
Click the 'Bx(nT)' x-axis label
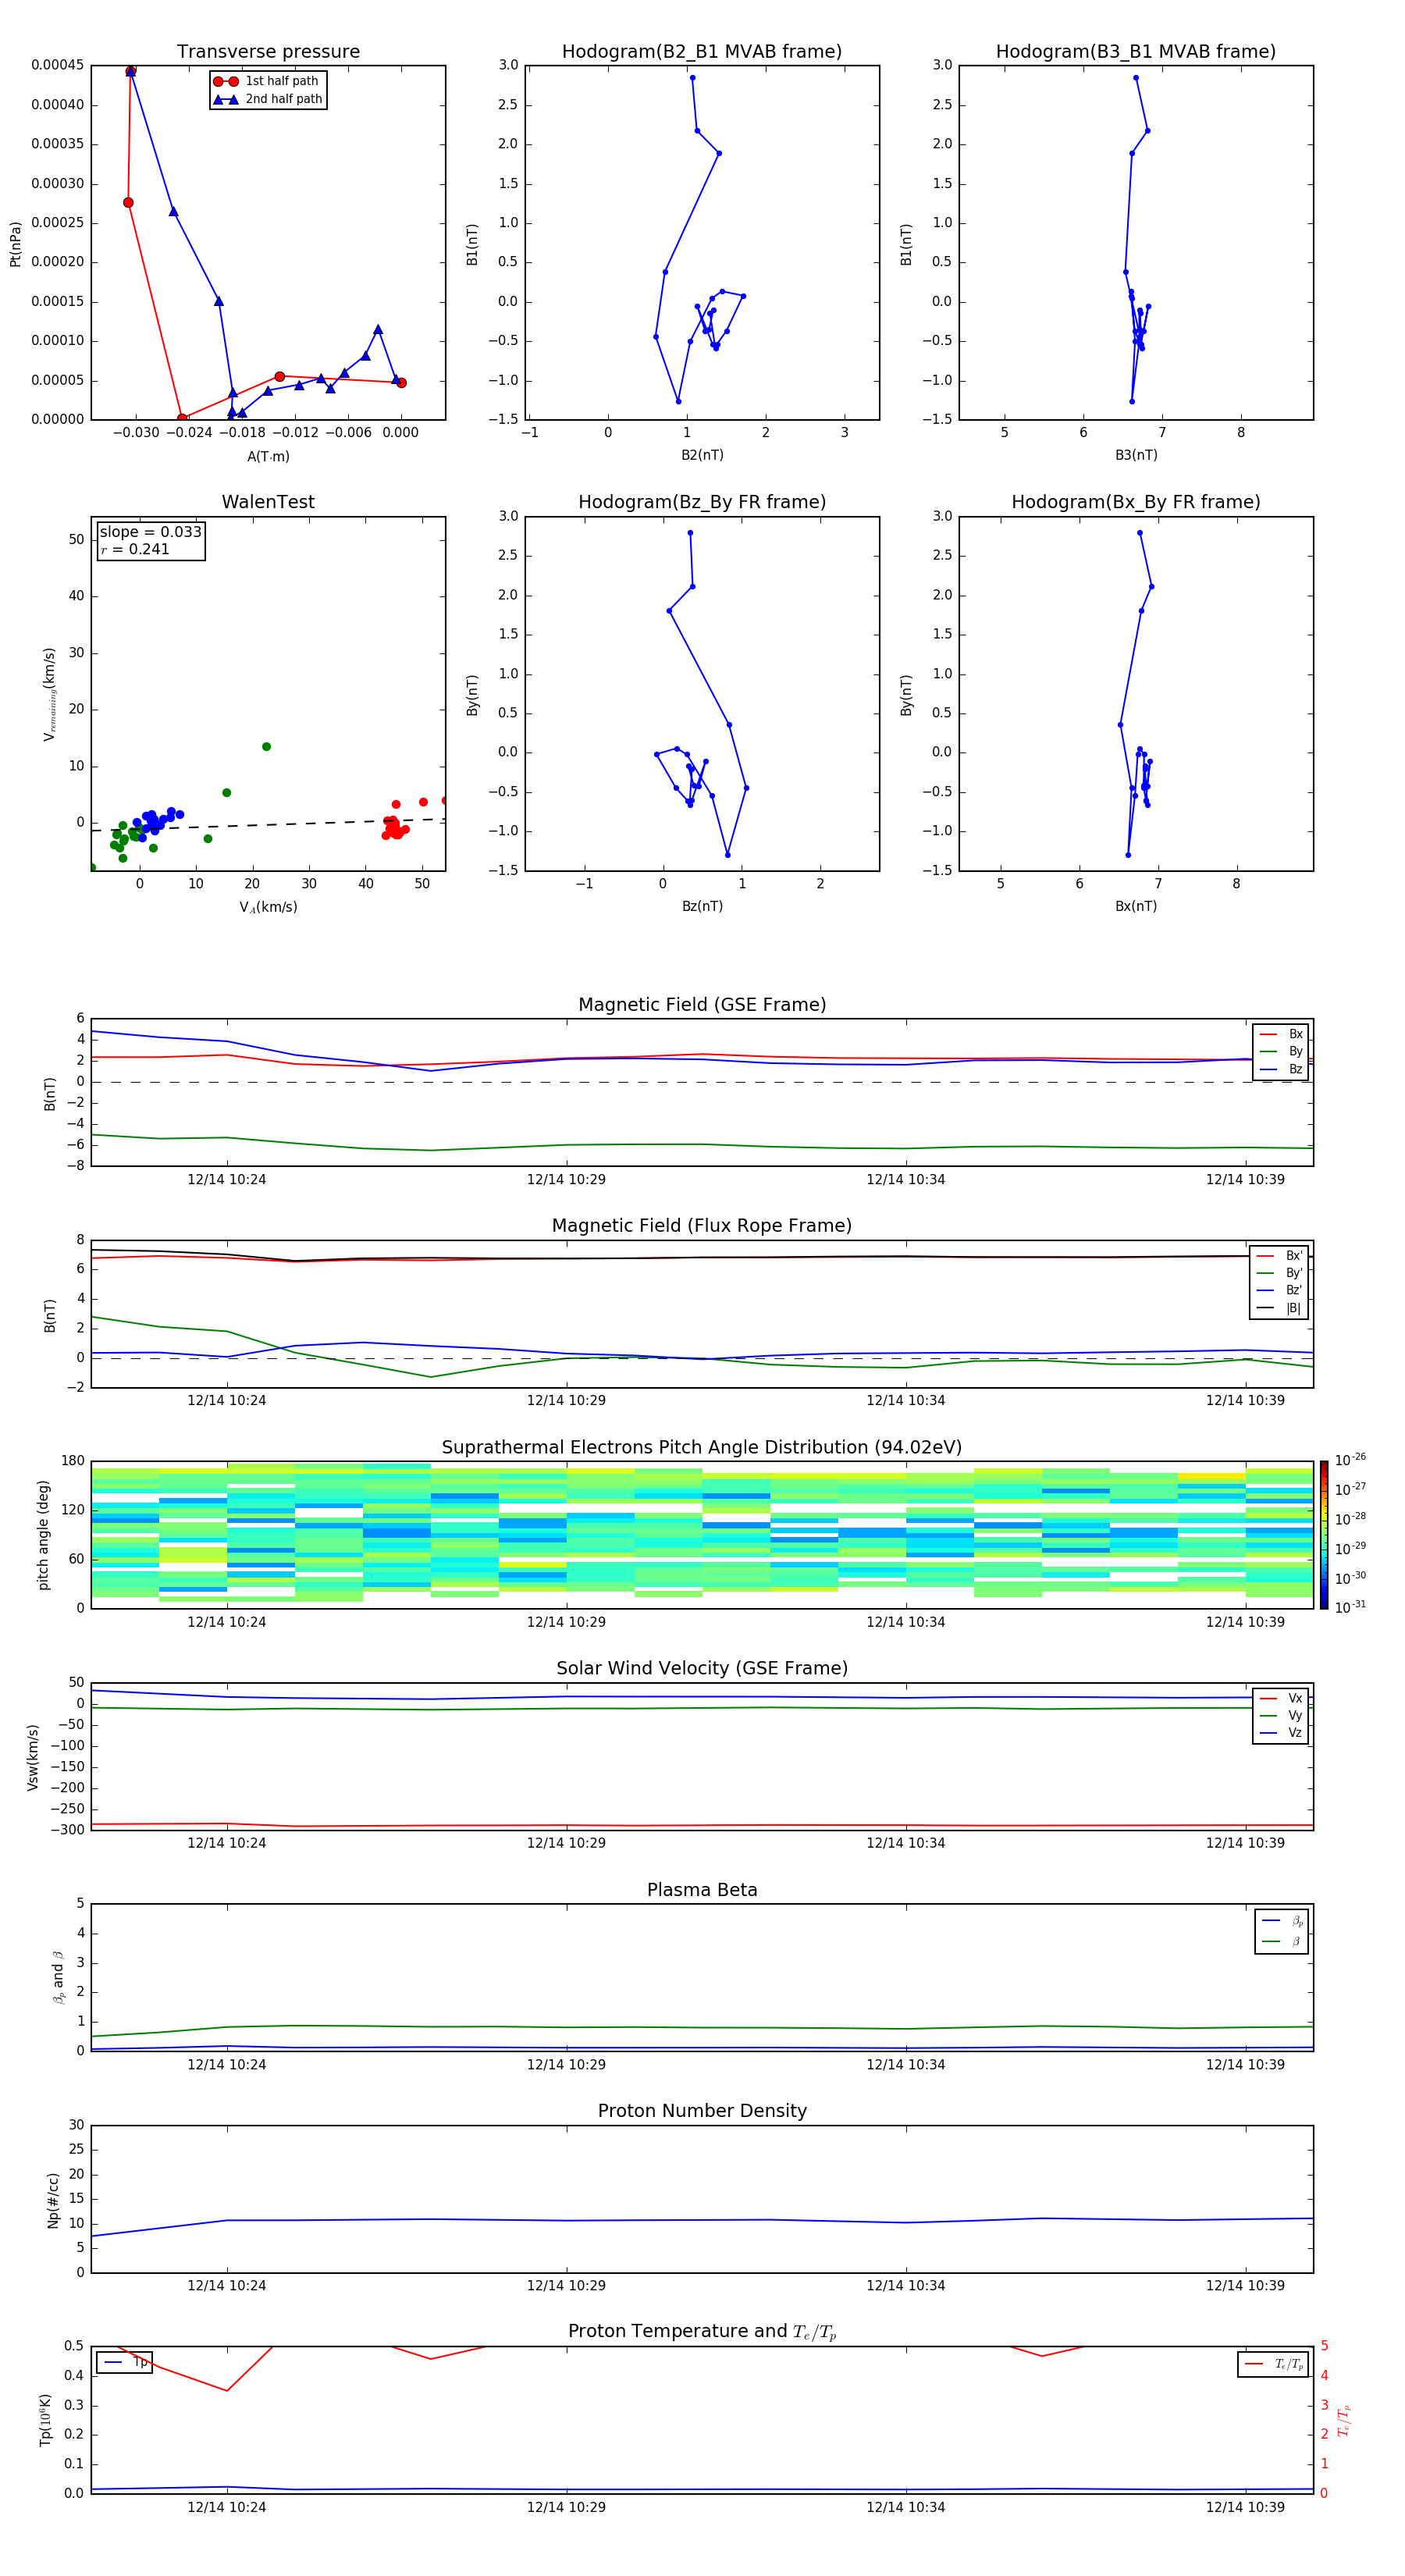click(x=1136, y=906)
